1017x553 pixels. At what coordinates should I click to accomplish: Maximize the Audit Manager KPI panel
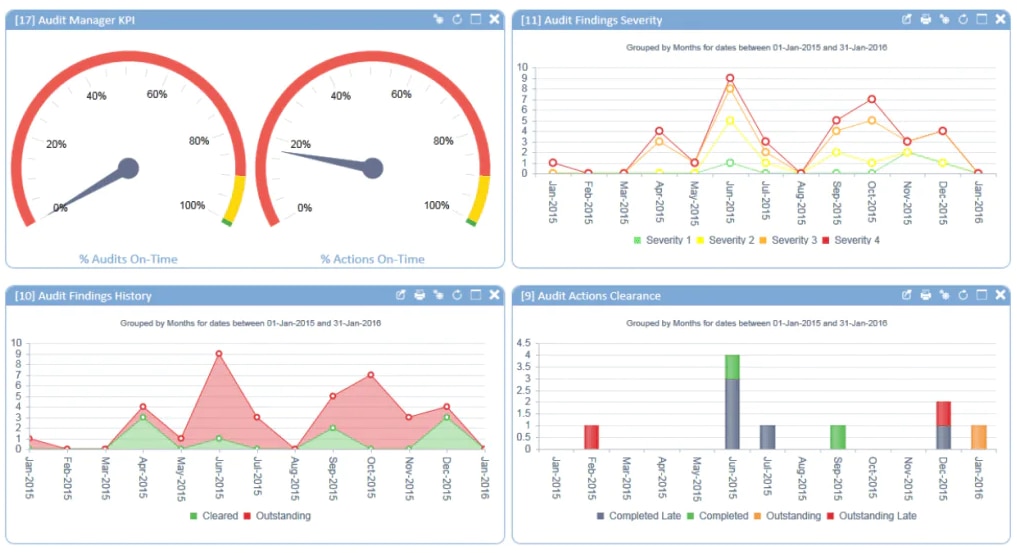475,19
